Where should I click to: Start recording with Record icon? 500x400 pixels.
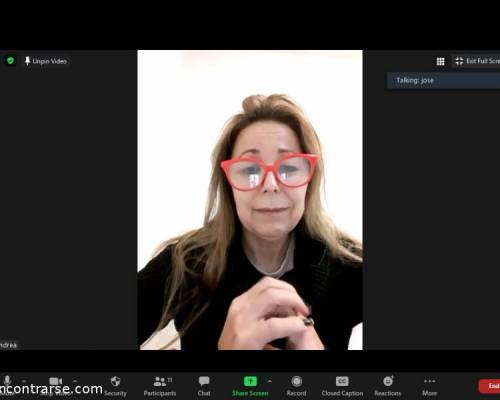pos(296,386)
